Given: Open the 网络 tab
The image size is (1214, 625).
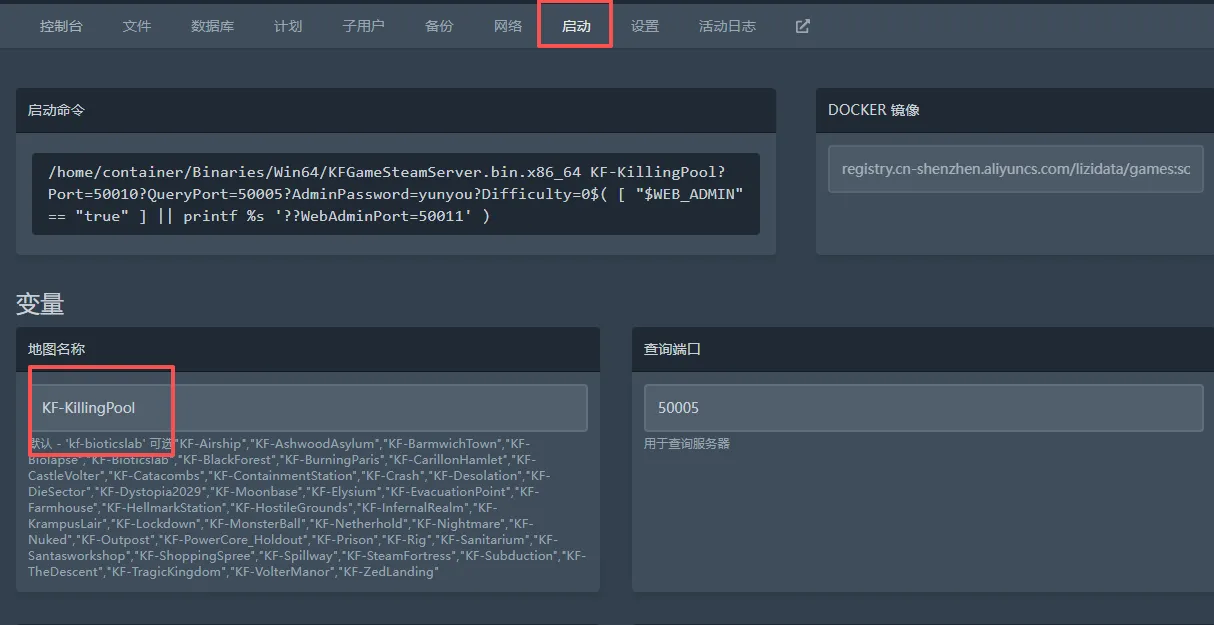Looking at the screenshot, I should 508,26.
